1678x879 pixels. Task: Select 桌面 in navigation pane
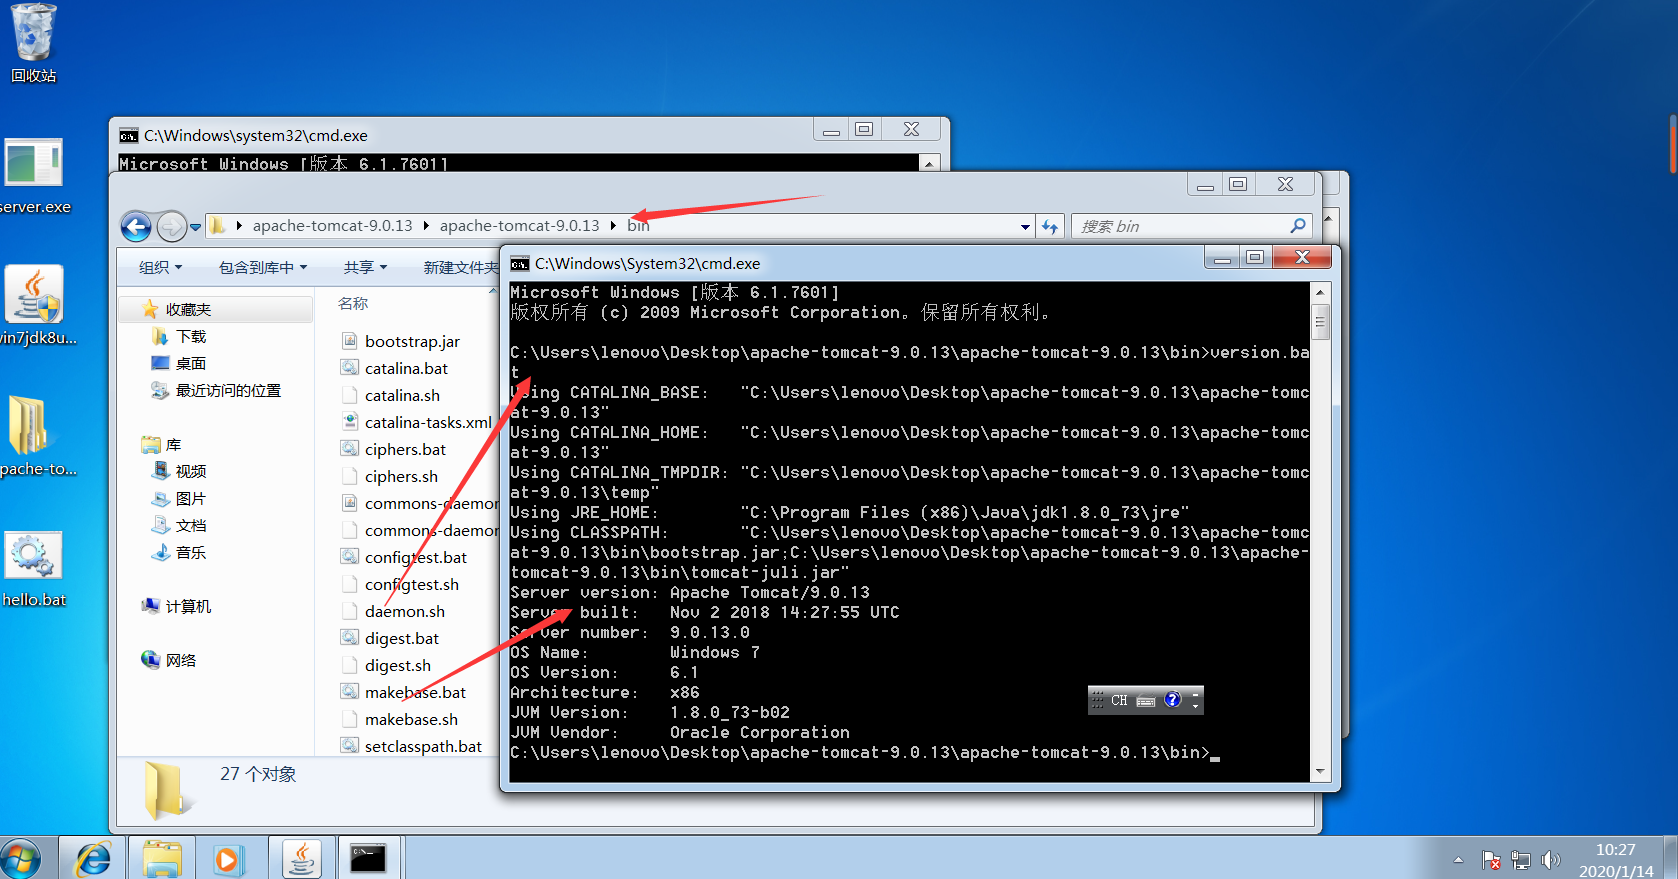coord(190,363)
